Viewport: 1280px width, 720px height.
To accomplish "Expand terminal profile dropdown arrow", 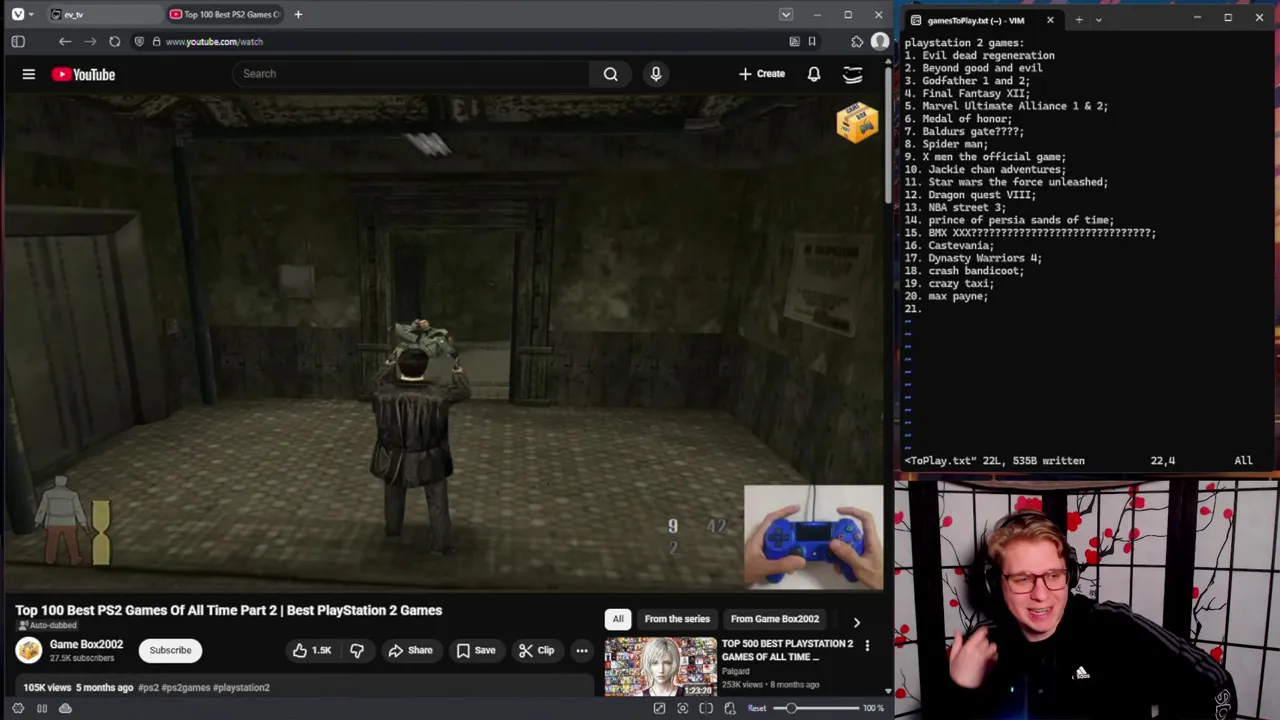I will pos(1098,20).
